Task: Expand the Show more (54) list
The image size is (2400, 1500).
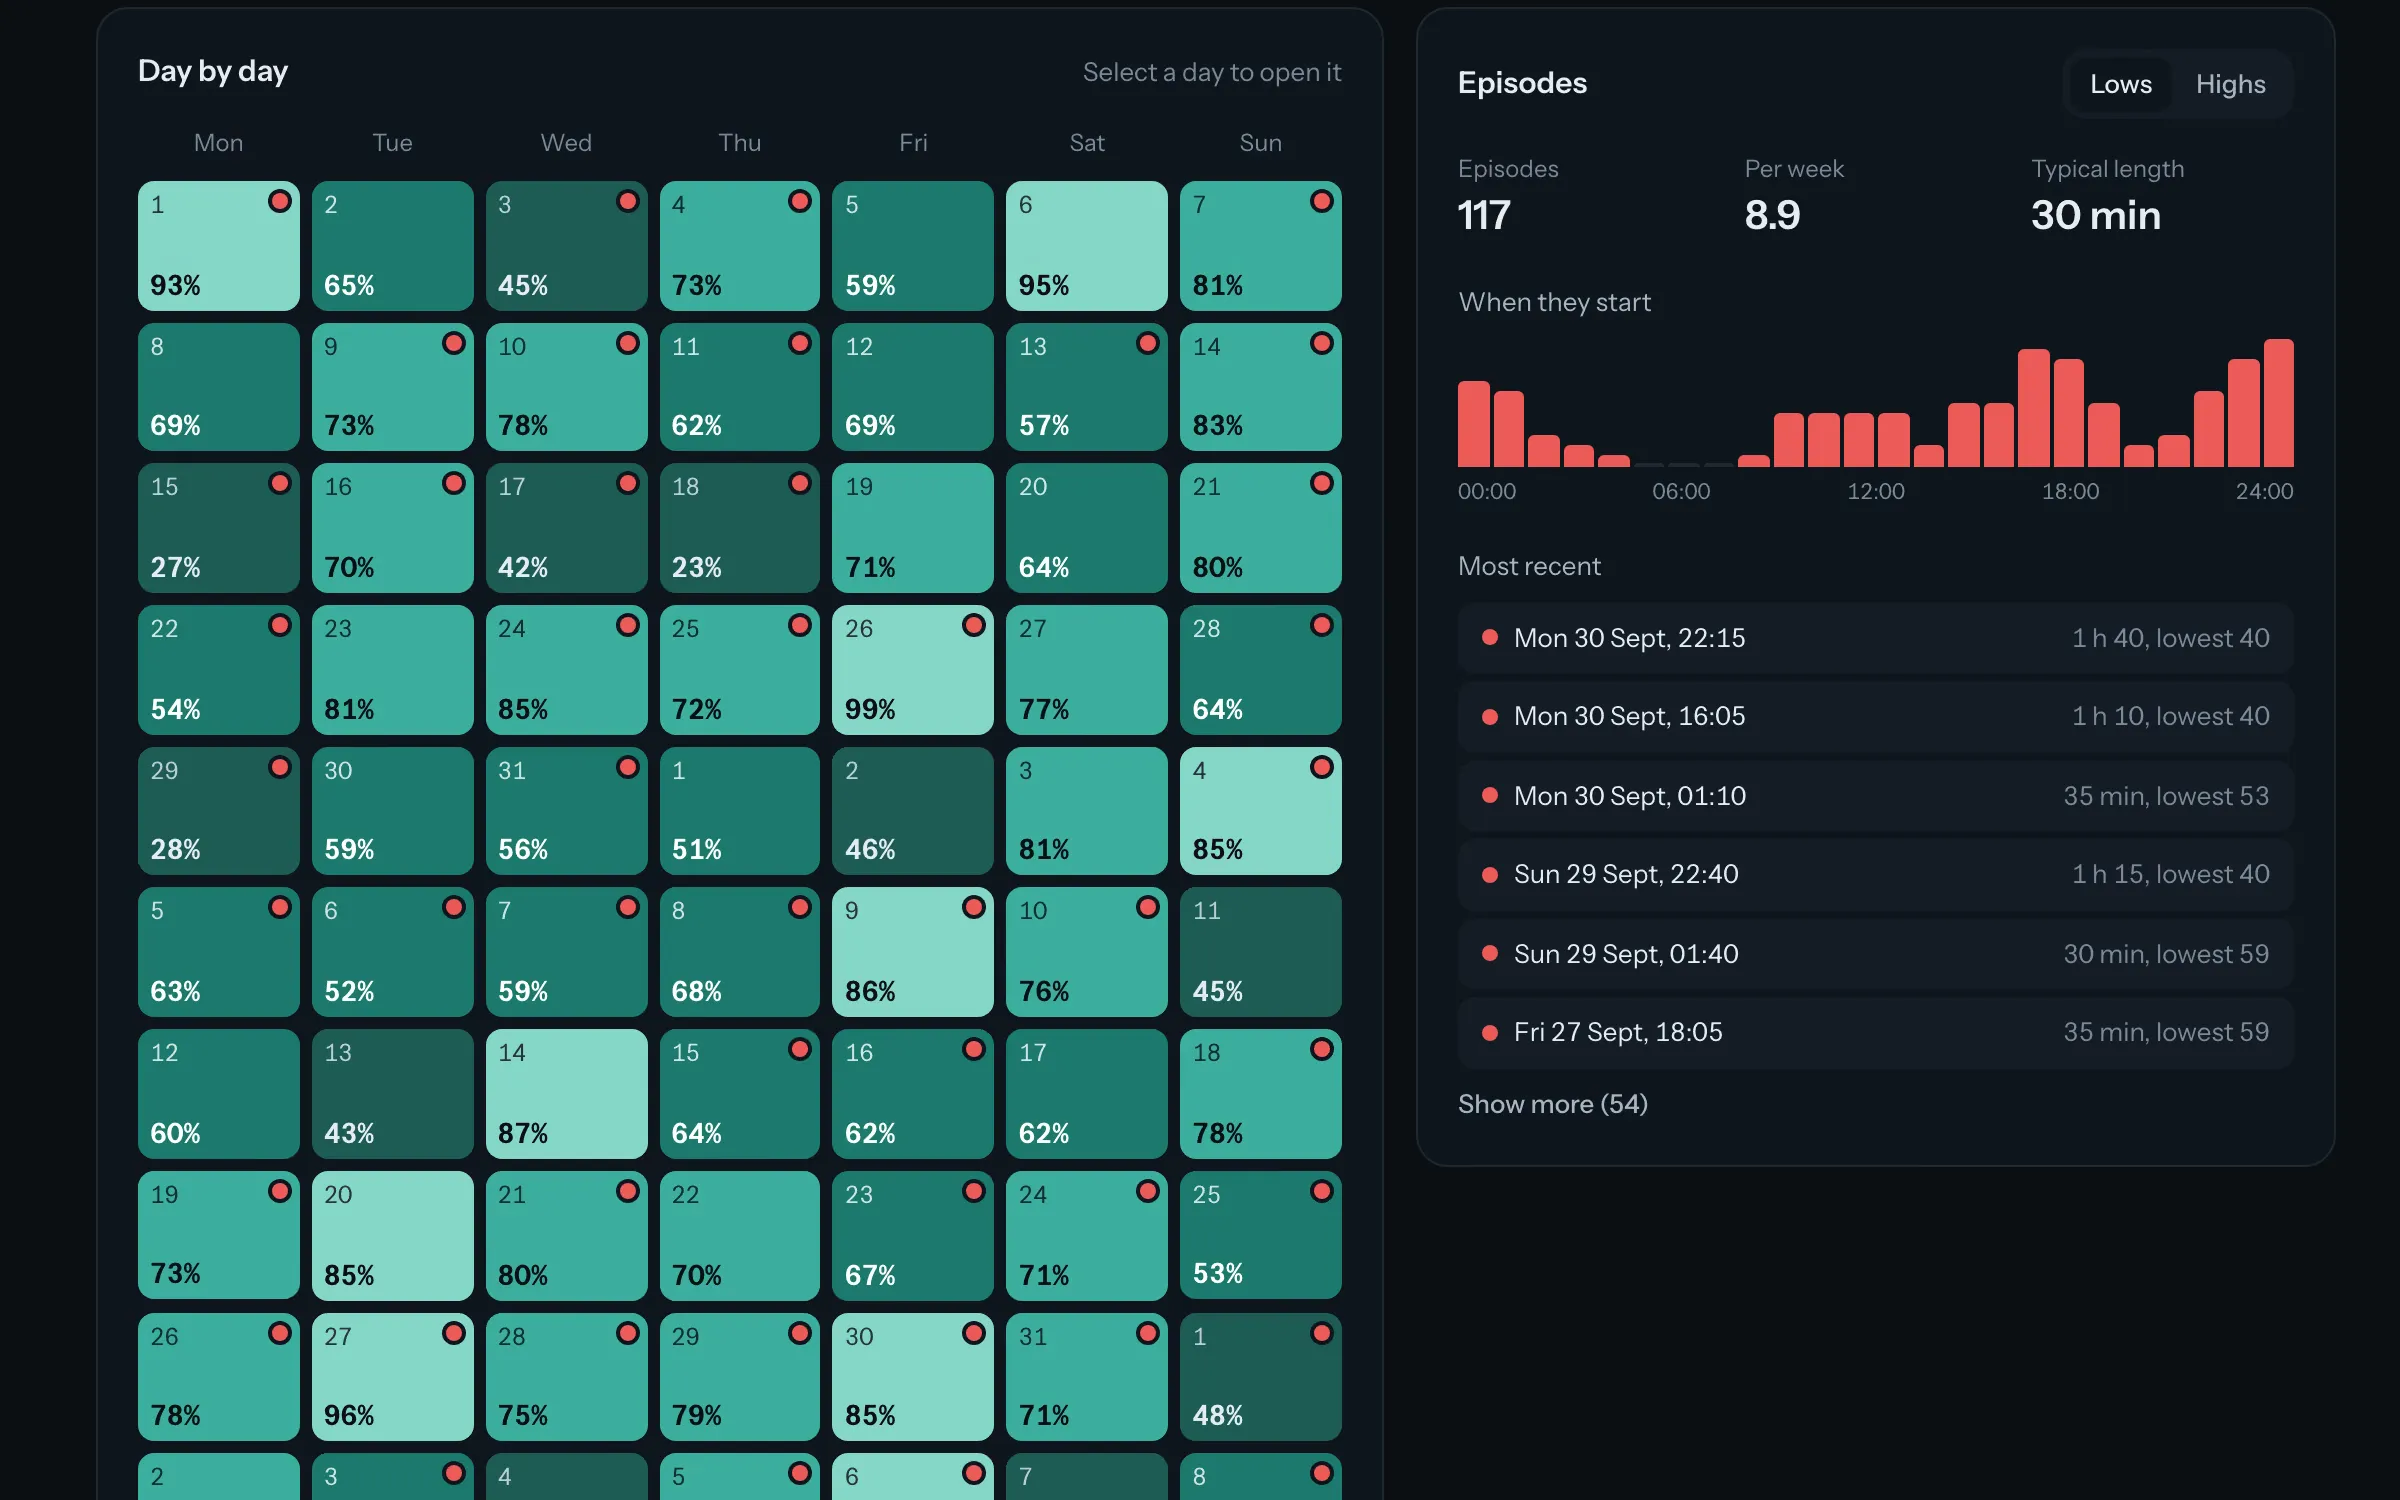Action: tap(1552, 1104)
